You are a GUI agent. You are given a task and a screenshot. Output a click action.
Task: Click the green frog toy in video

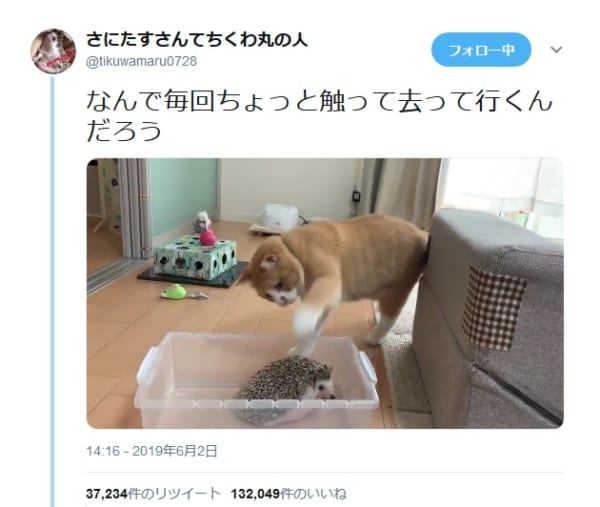(174, 292)
